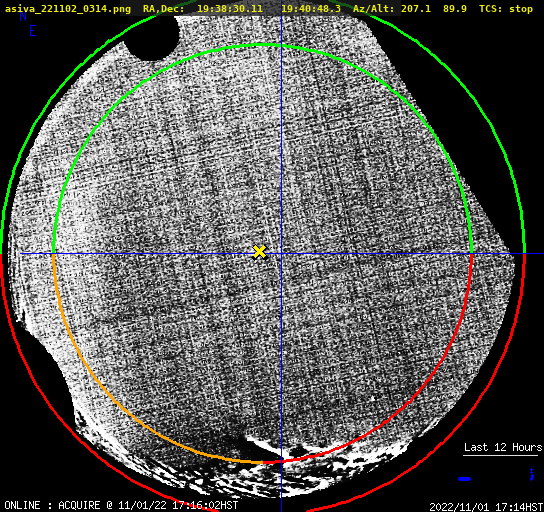
Task: Select the asiva_221102_0314.png filename label
Action: tap(68, 9)
